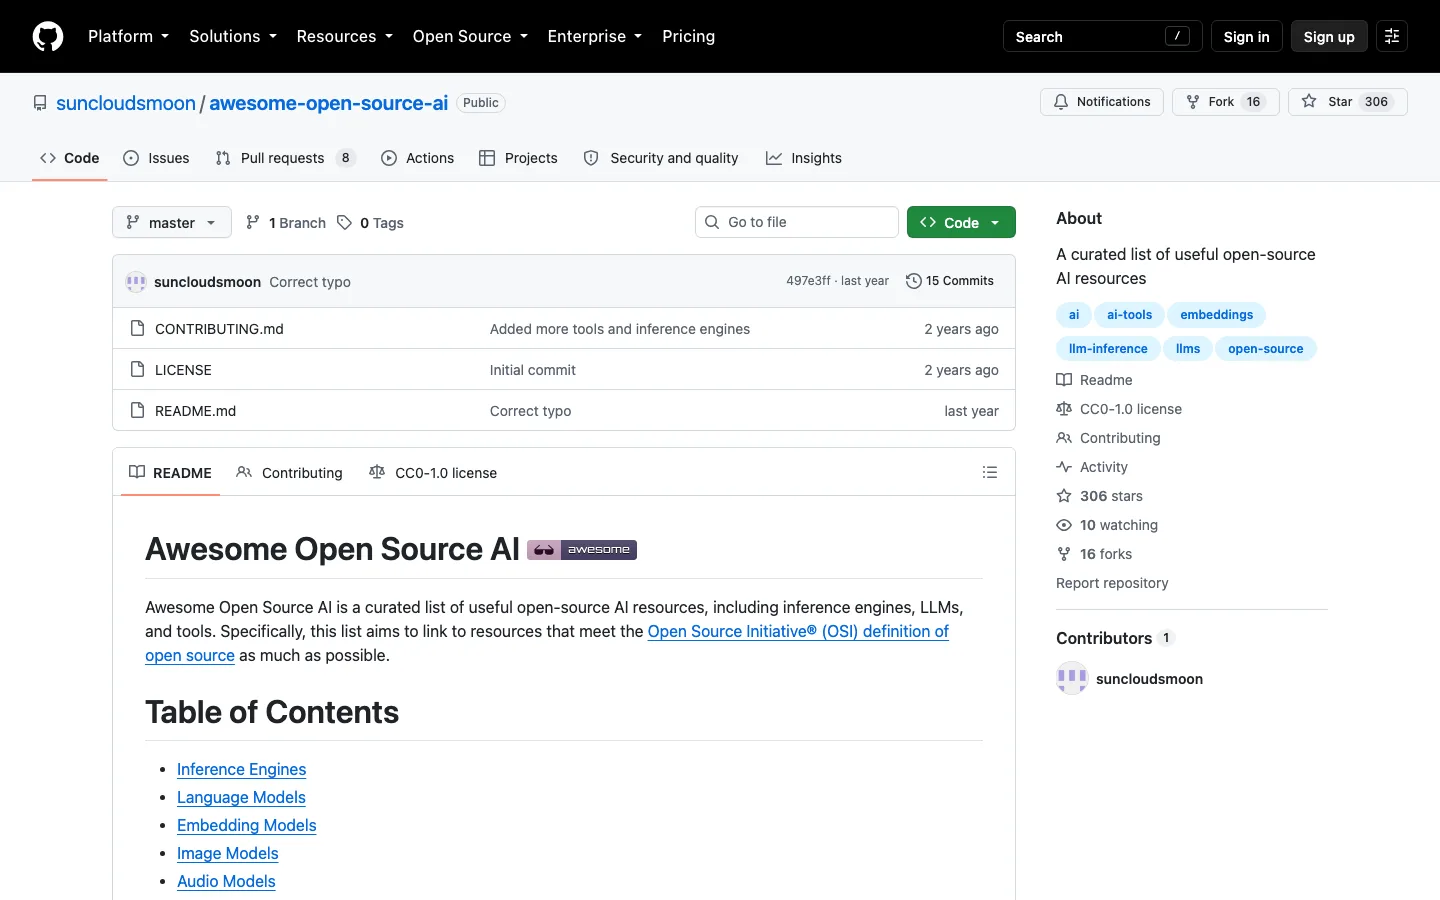The height and width of the screenshot is (900, 1440).
Task: Click the branch icon next to 1 Branch
Action: pos(253,222)
